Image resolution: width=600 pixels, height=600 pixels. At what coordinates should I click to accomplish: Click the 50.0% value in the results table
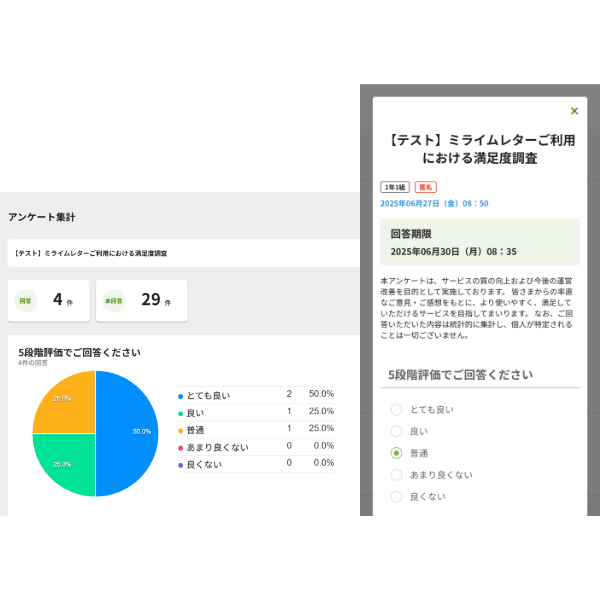coord(321,394)
